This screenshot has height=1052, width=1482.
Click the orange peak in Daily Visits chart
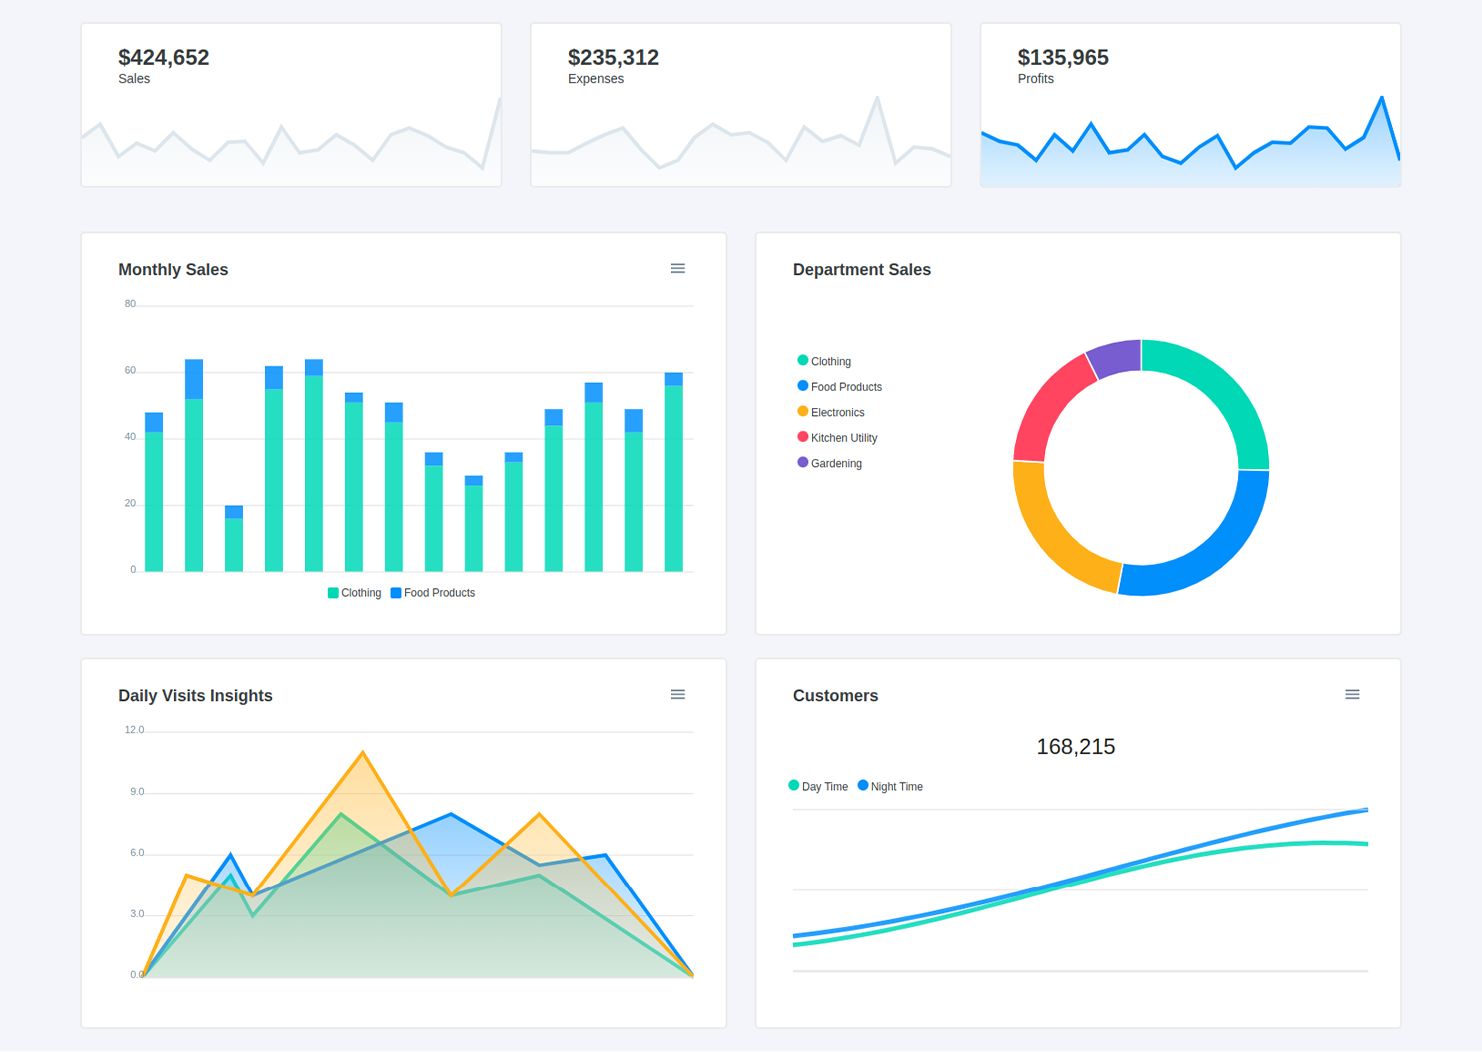[x=362, y=753]
